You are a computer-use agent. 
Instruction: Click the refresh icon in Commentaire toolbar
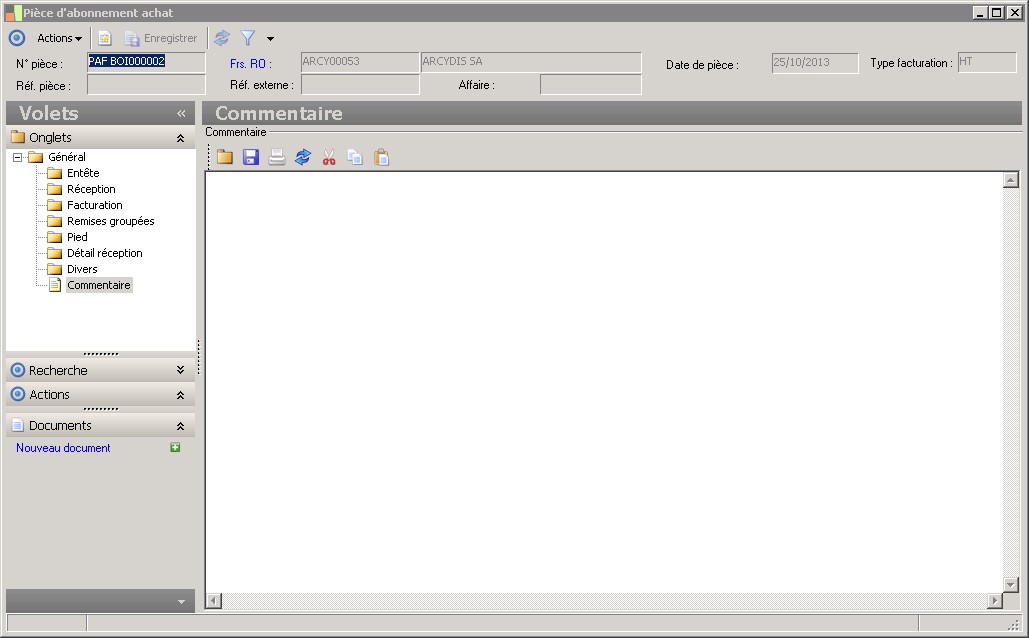coord(303,157)
